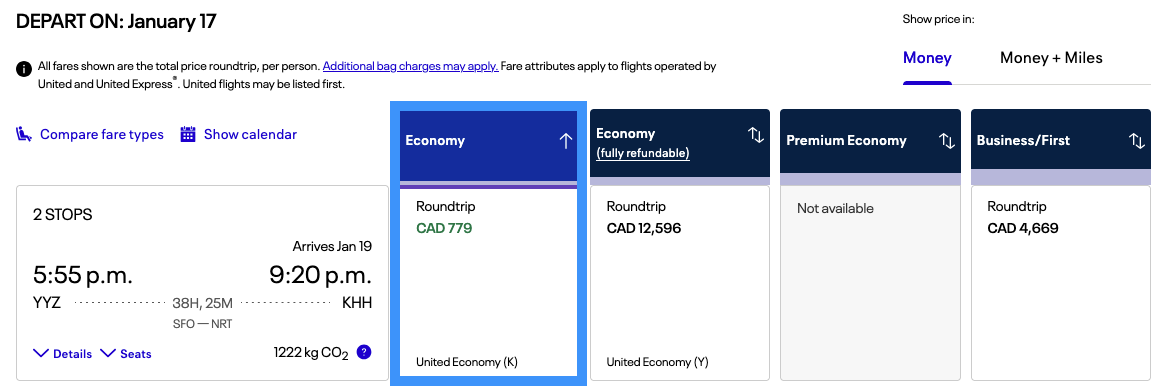Select the CAD 12,596 refundable Economy fare
Screen dimensions: 1168x389
tap(679, 282)
